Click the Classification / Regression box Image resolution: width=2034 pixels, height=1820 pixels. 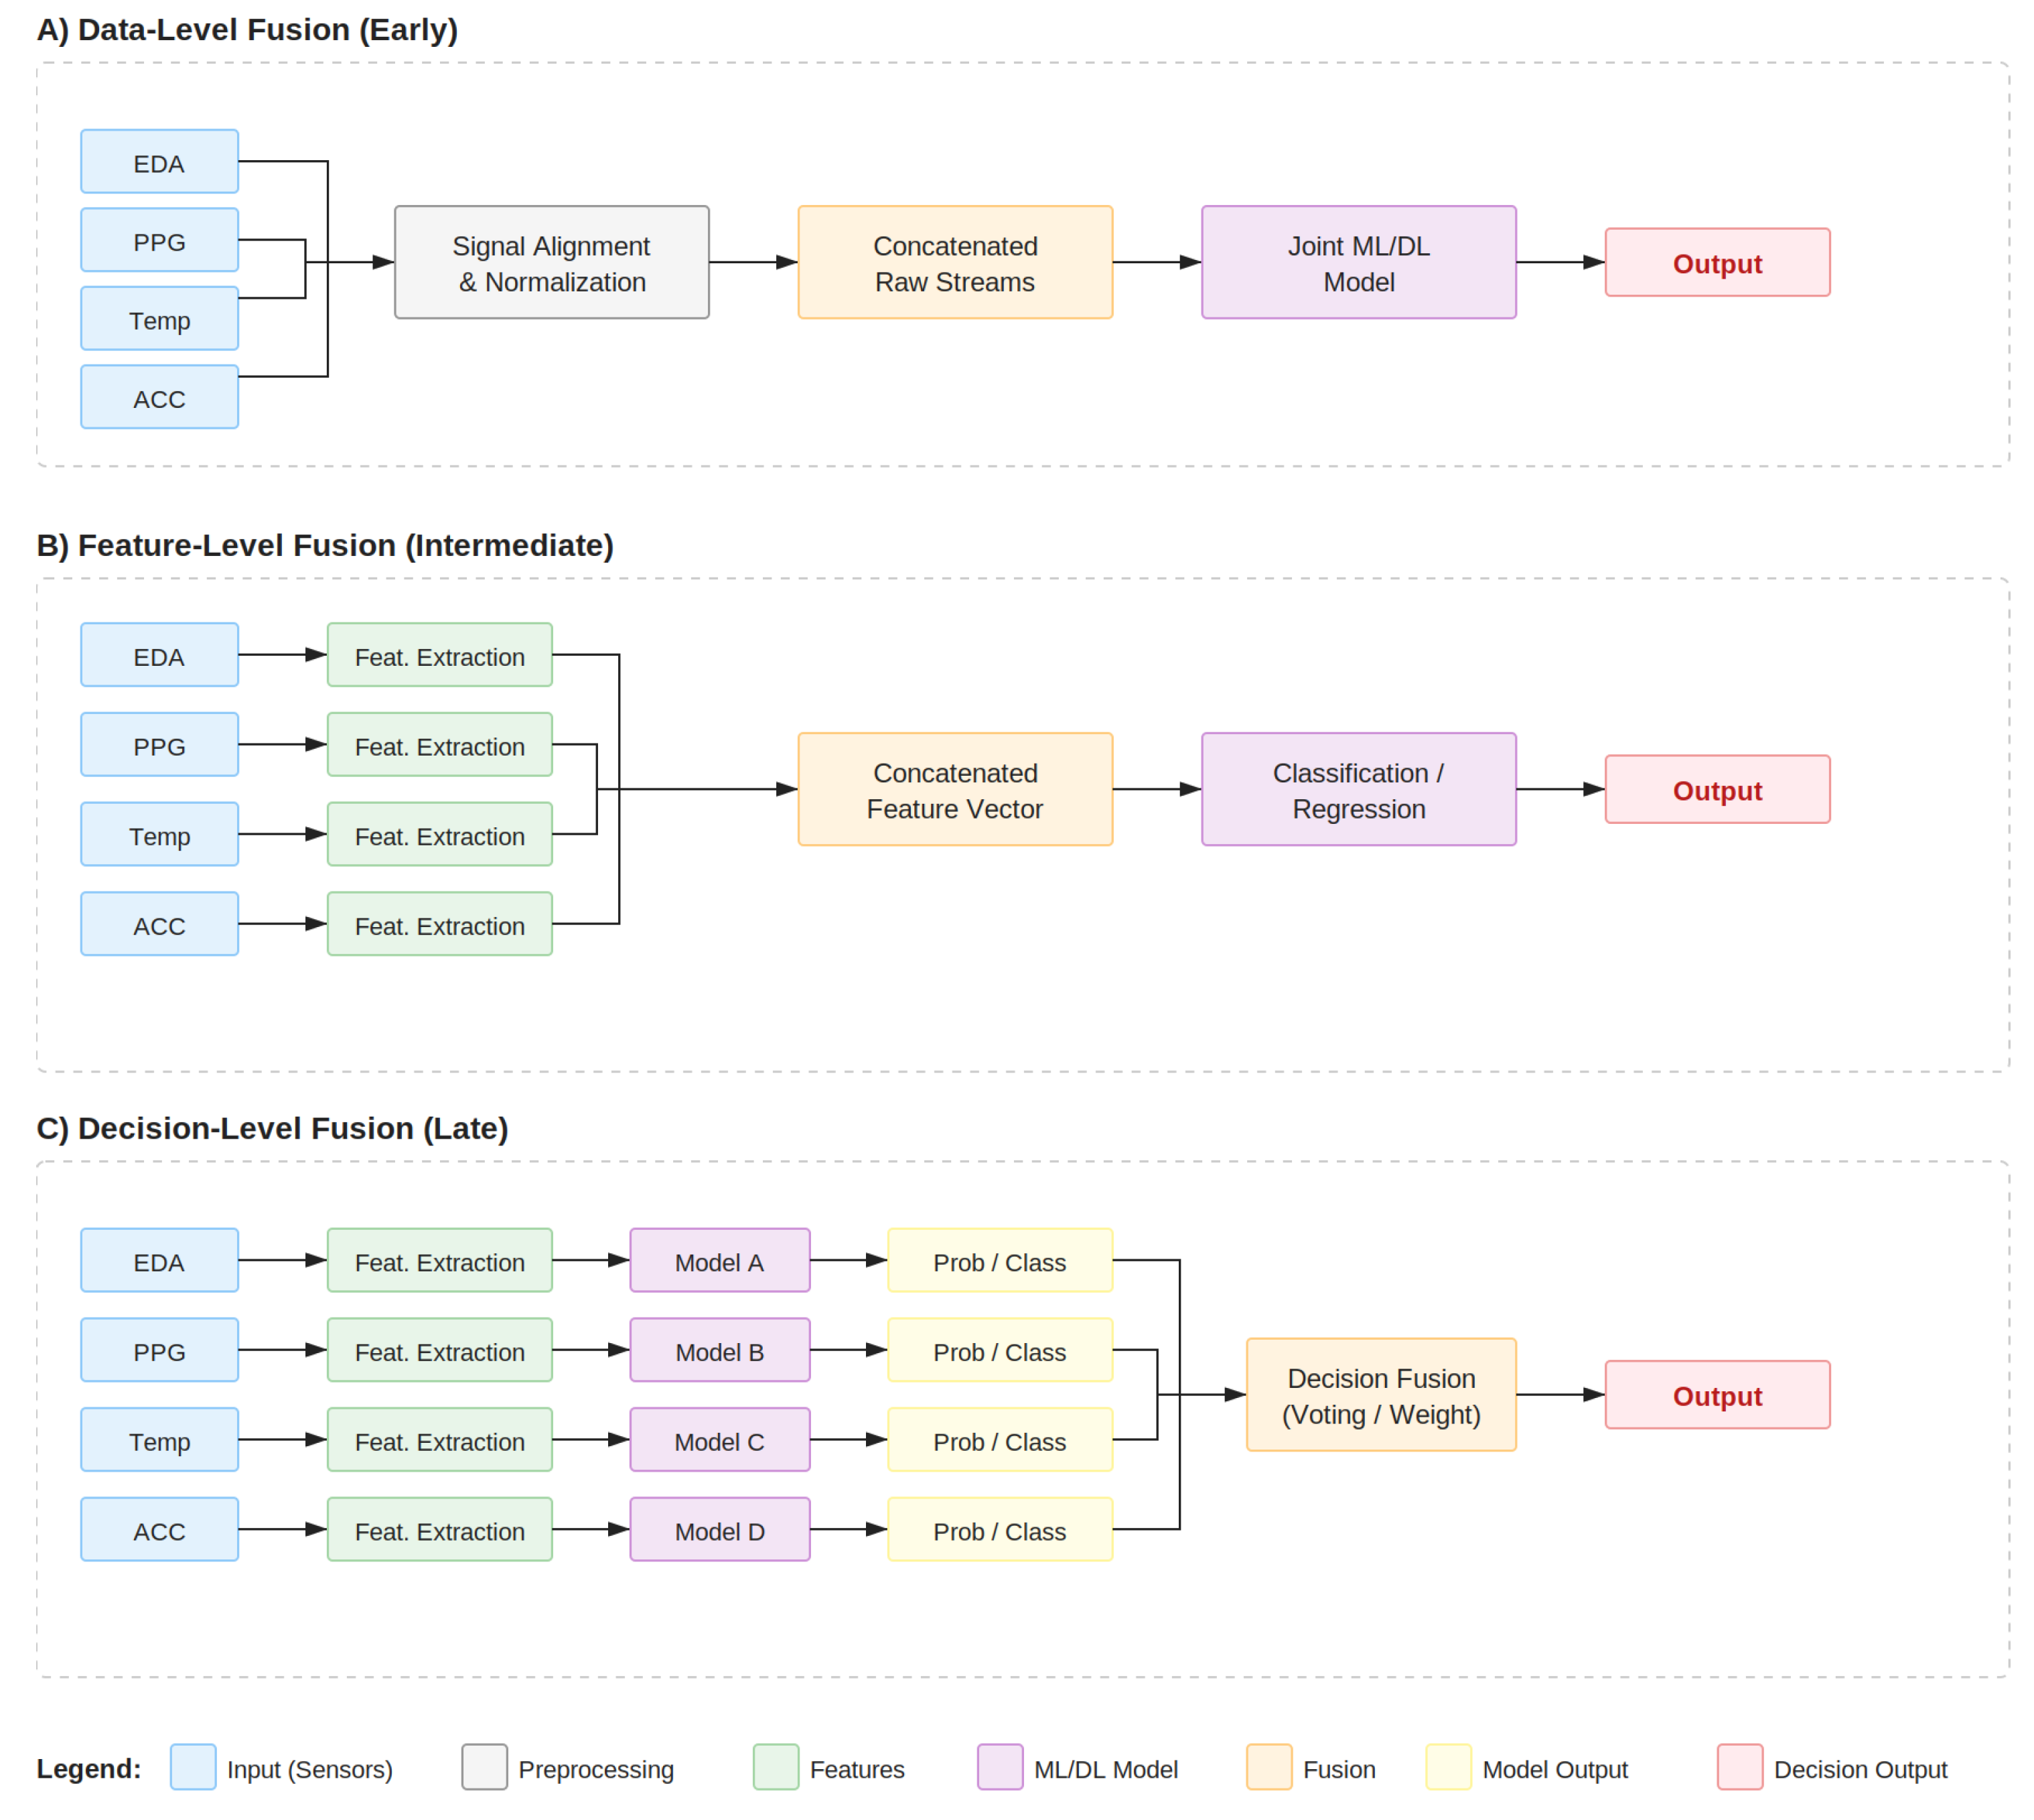pyautogui.click(x=1358, y=789)
